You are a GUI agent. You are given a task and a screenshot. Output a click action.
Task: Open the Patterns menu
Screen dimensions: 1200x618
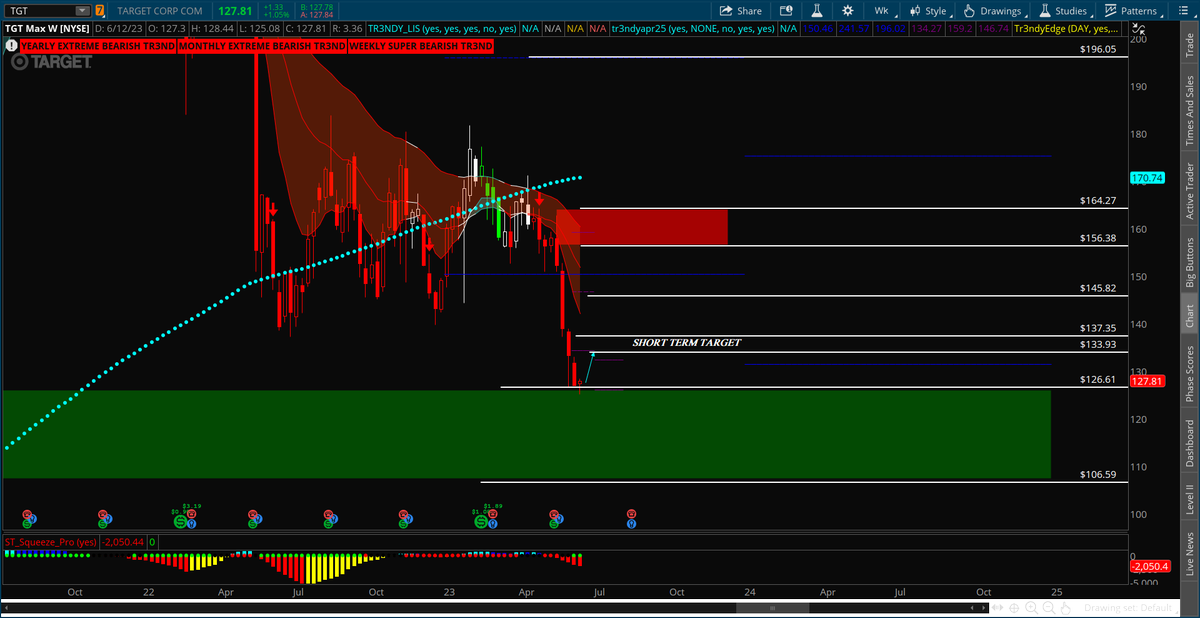click(1133, 10)
